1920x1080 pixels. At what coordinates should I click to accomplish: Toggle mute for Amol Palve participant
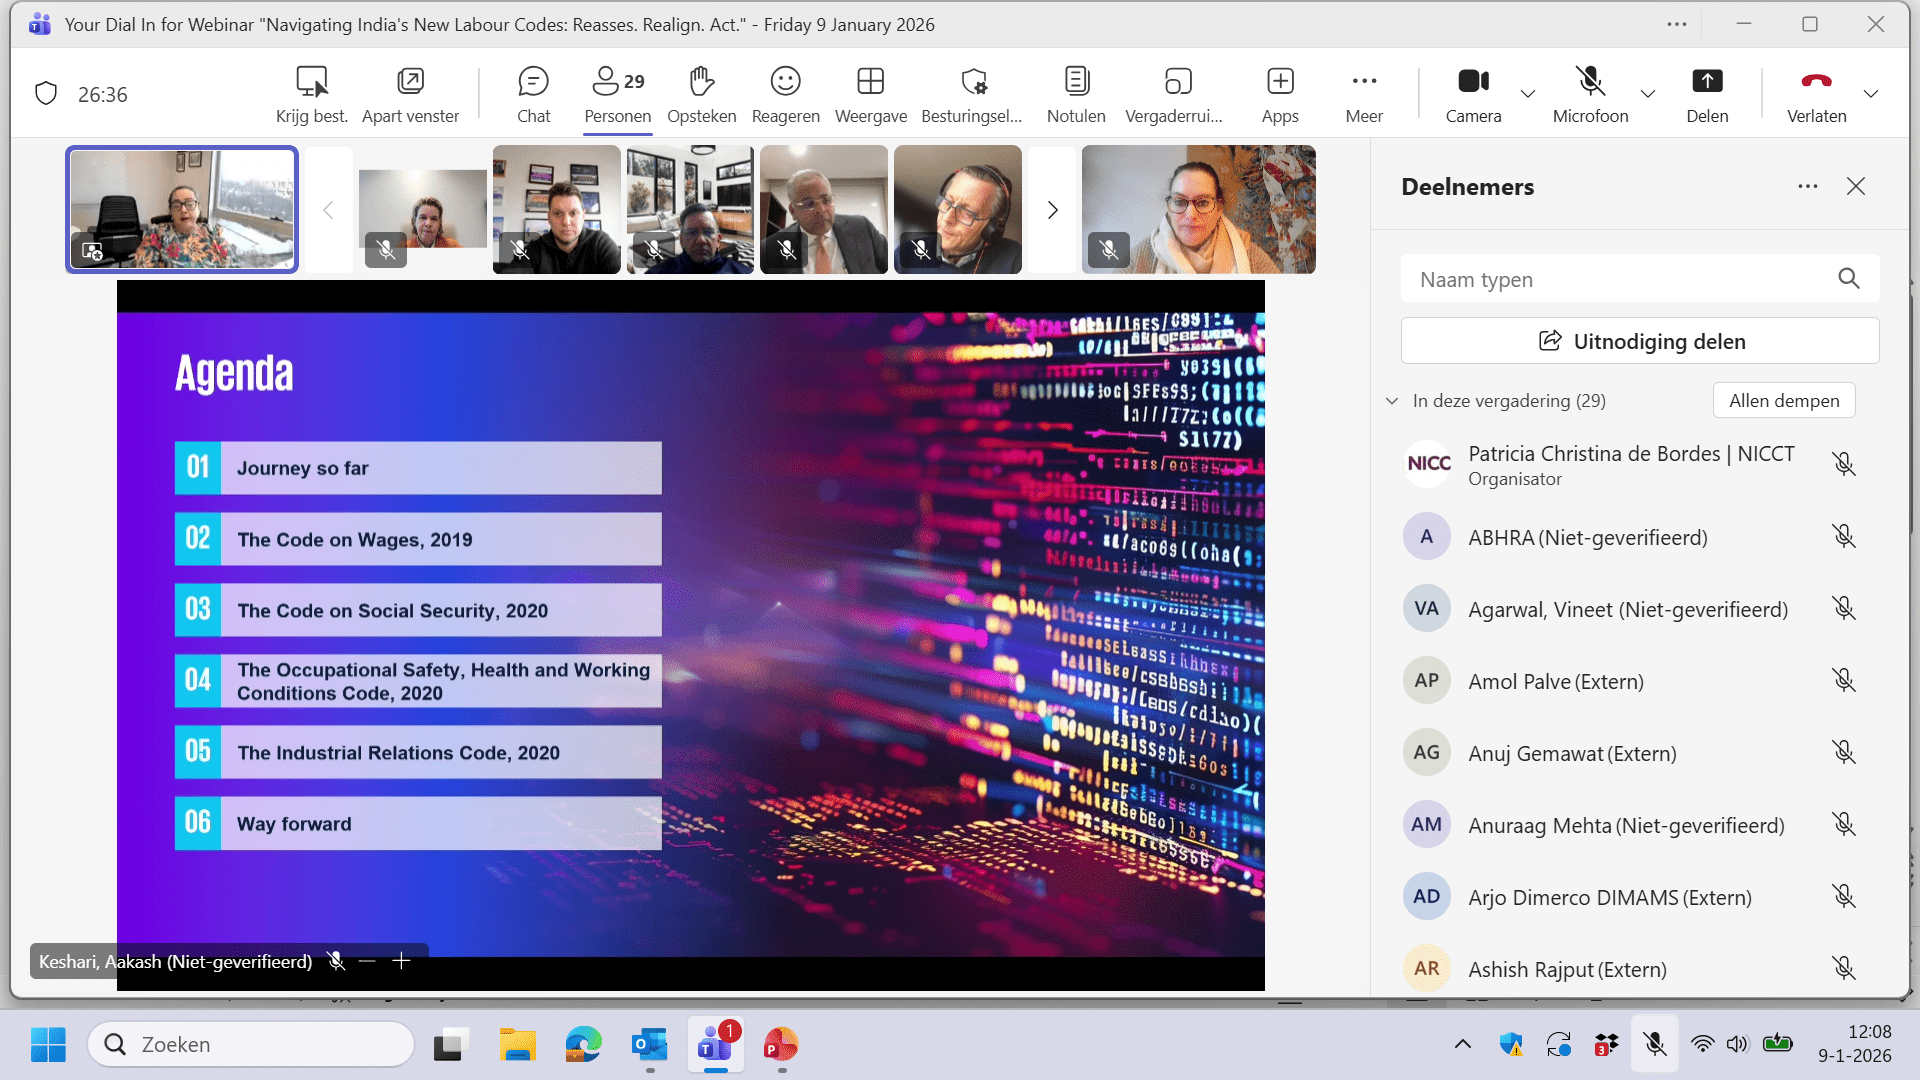click(1843, 681)
